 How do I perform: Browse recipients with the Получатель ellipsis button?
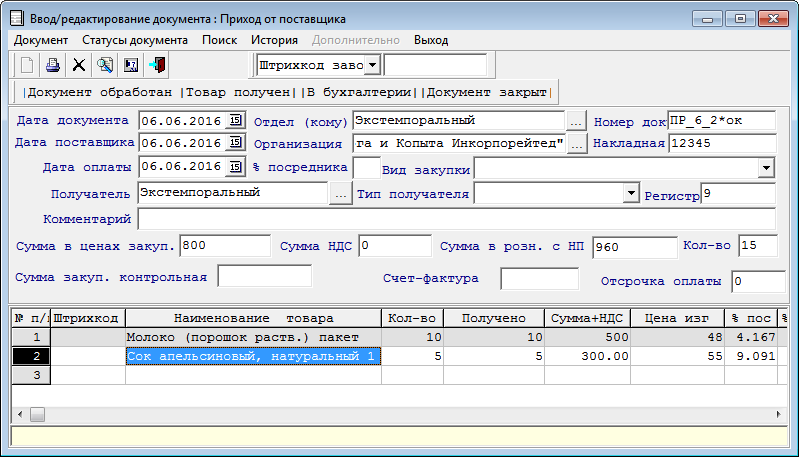(341, 194)
